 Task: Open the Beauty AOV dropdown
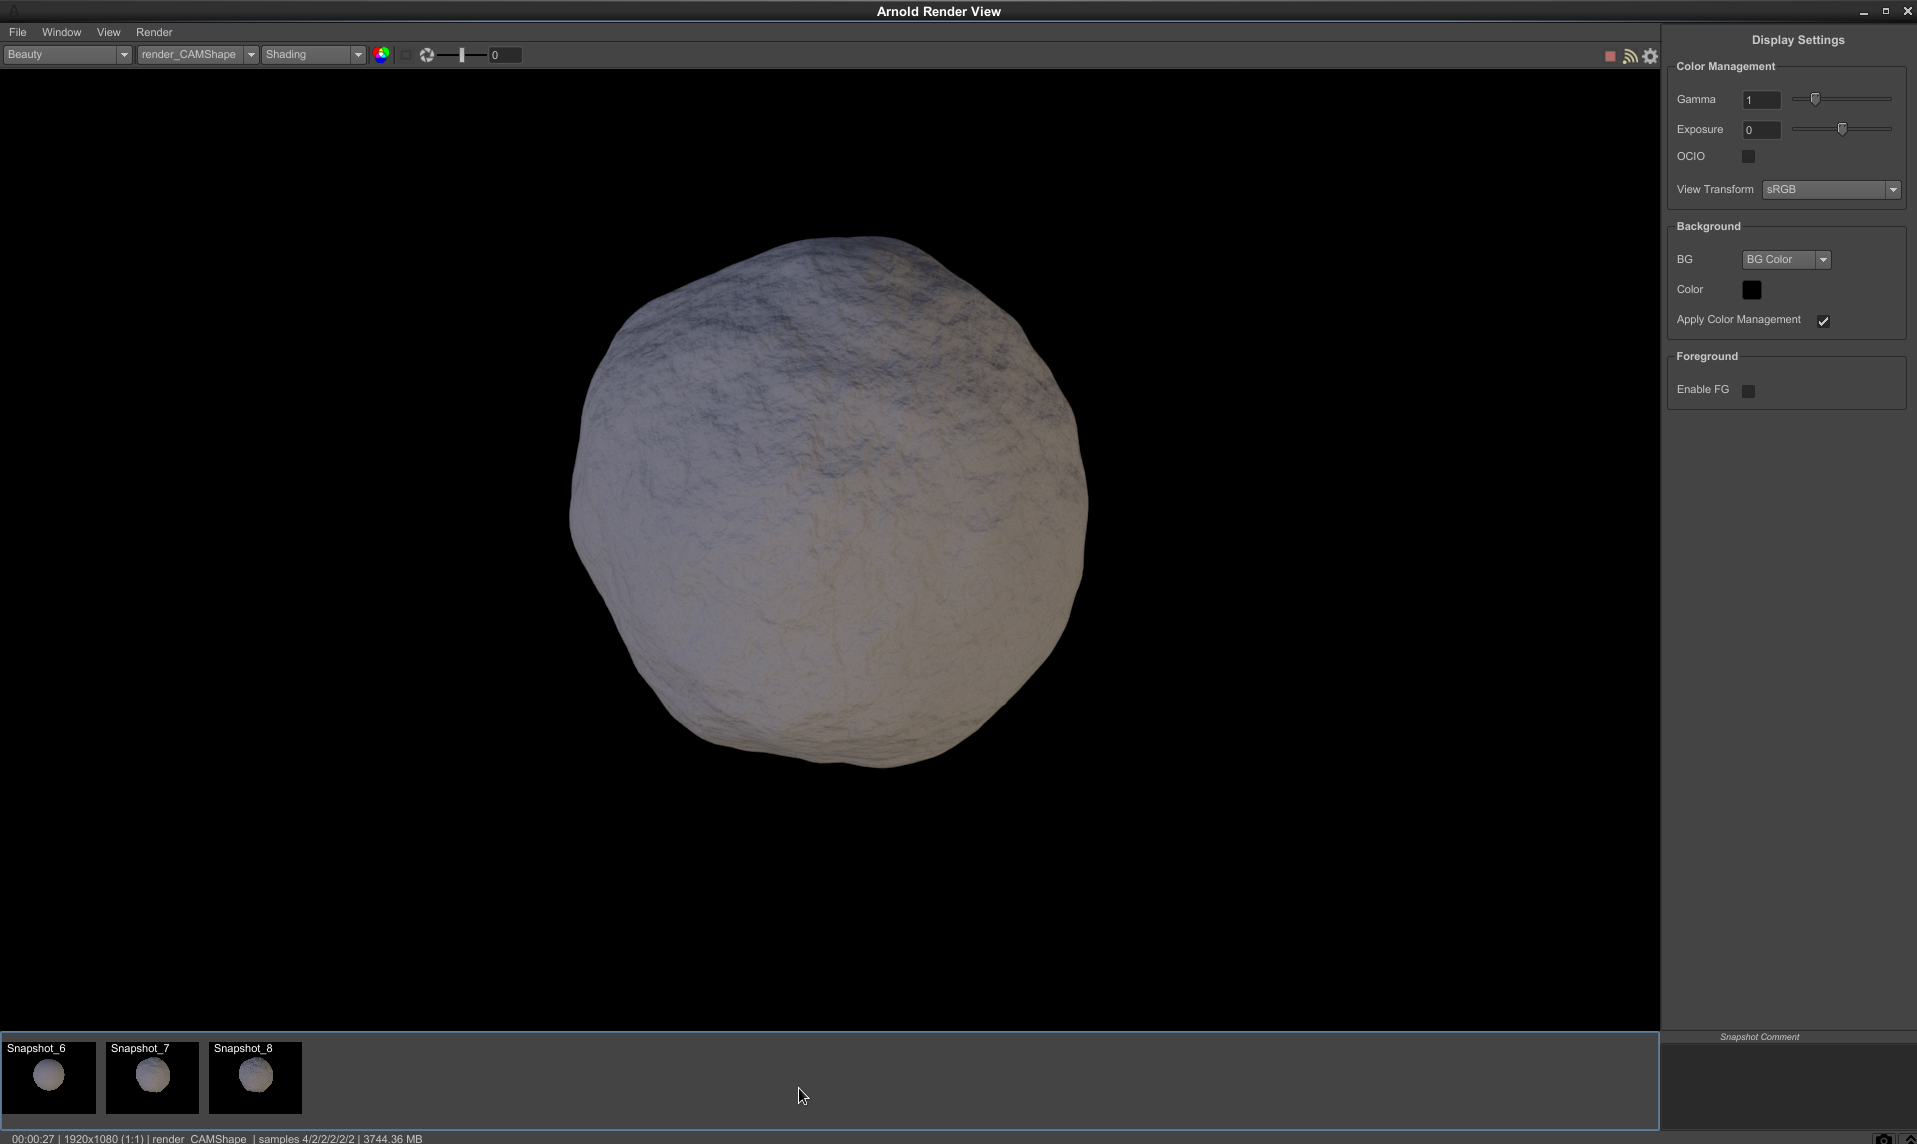coord(67,55)
